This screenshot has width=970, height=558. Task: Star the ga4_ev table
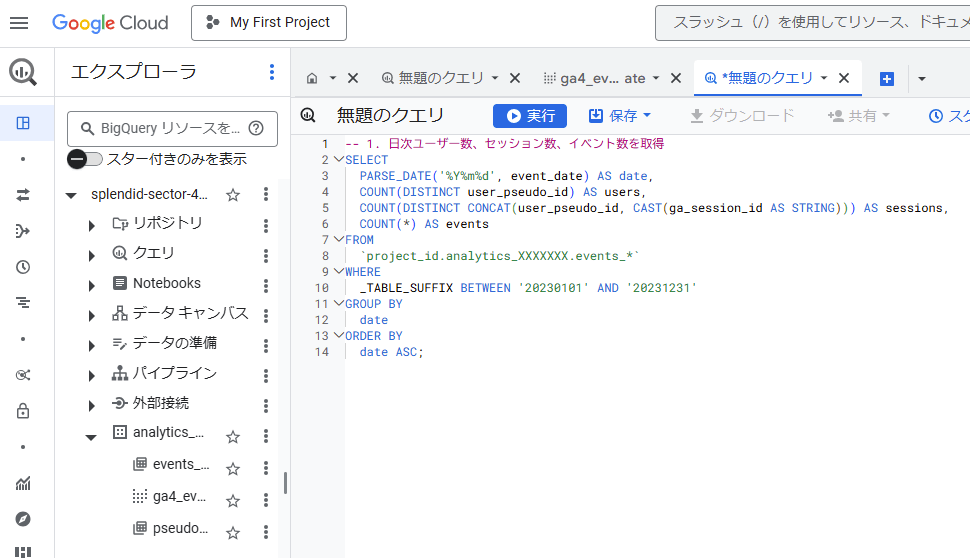233,501
